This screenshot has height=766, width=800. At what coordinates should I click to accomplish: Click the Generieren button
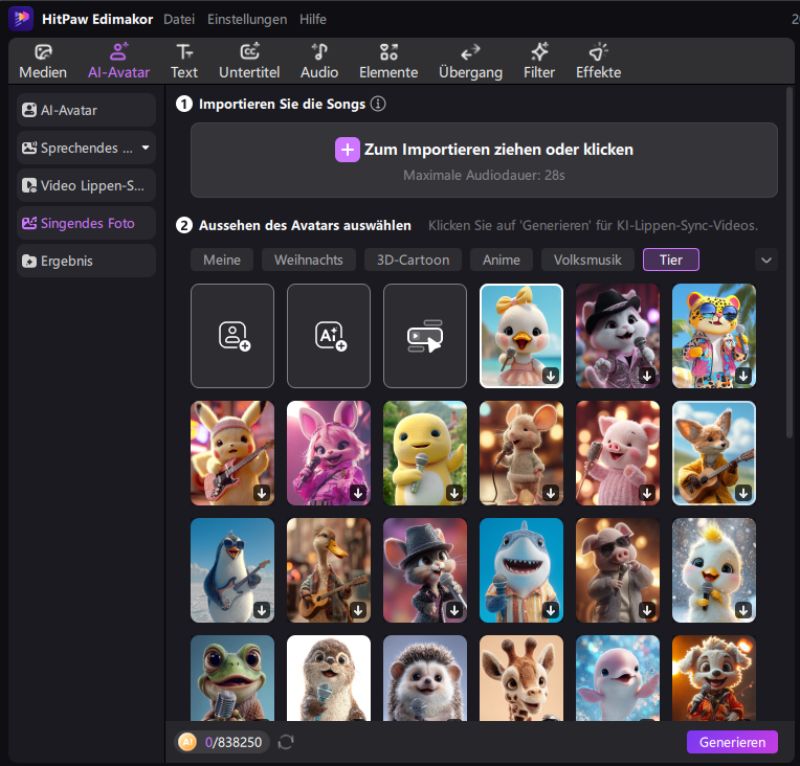[732, 742]
